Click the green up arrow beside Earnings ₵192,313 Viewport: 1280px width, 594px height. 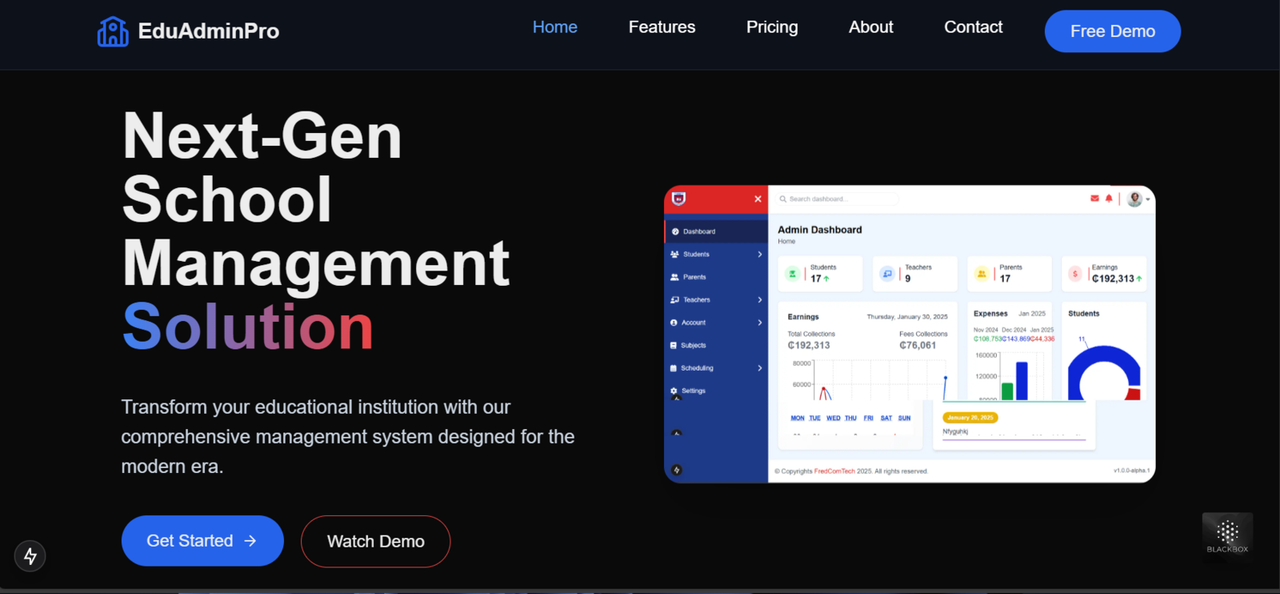1139,278
